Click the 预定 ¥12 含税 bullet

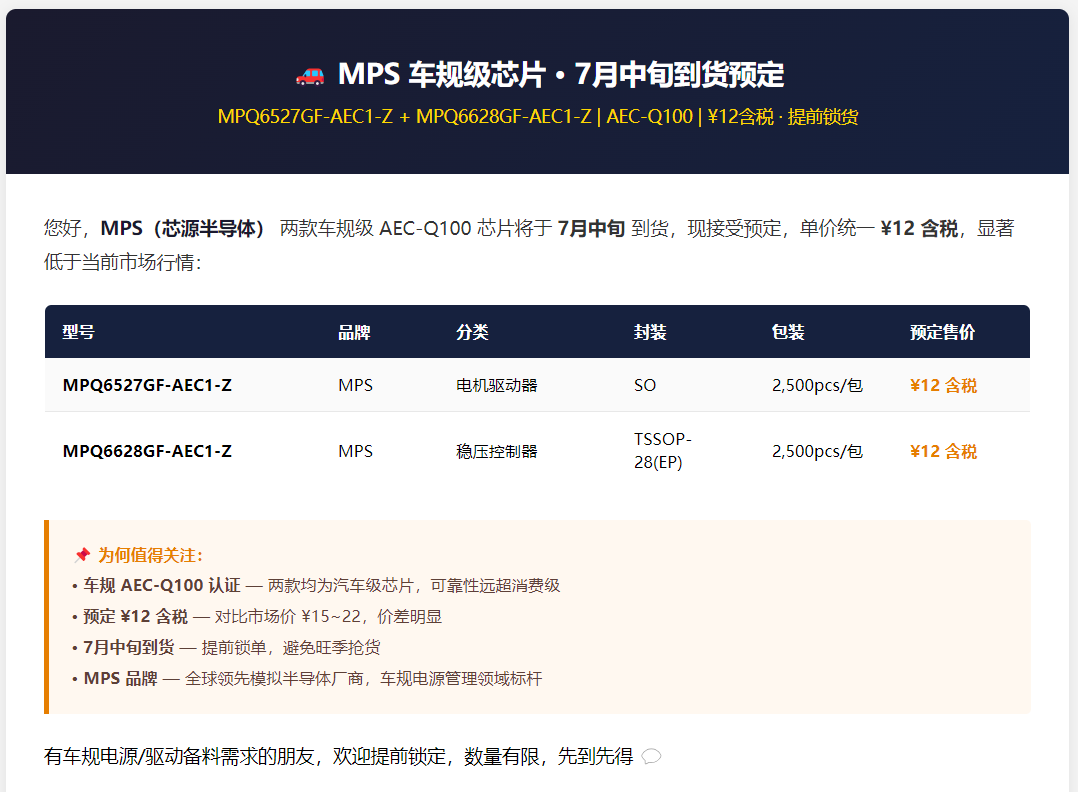coord(257,616)
